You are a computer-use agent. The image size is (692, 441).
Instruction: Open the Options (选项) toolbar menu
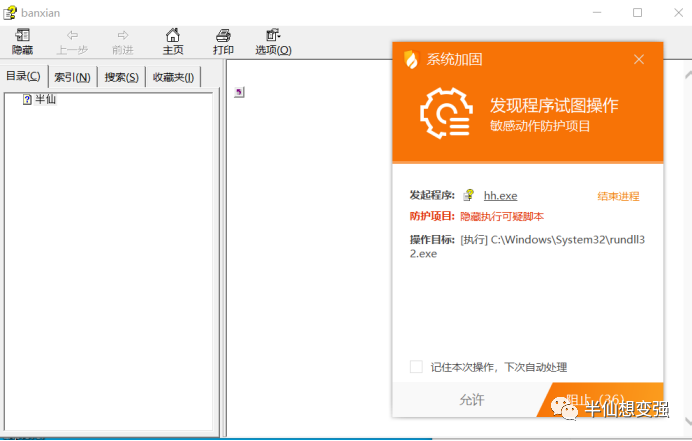(x=273, y=42)
